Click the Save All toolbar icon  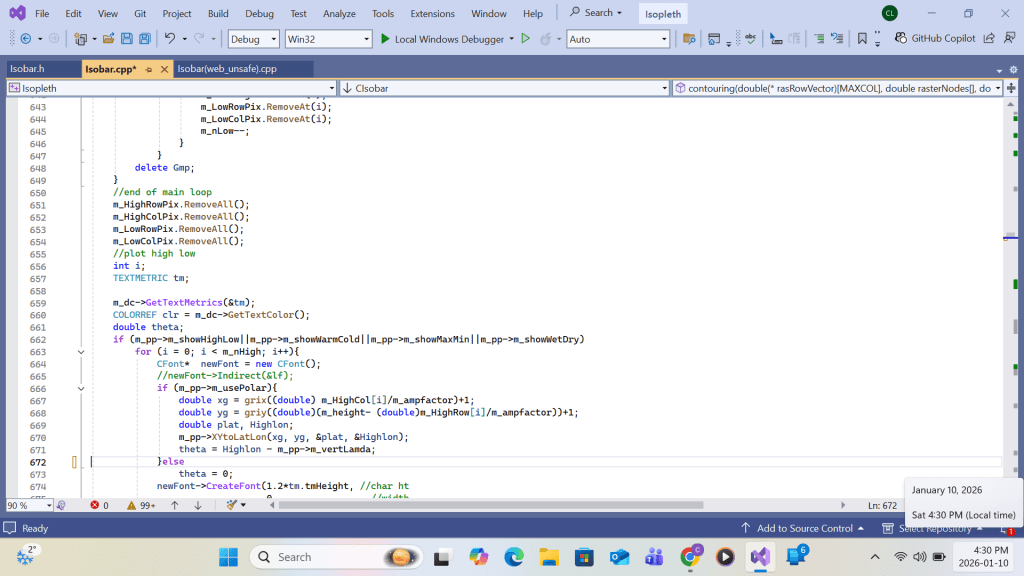coord(145,39)
